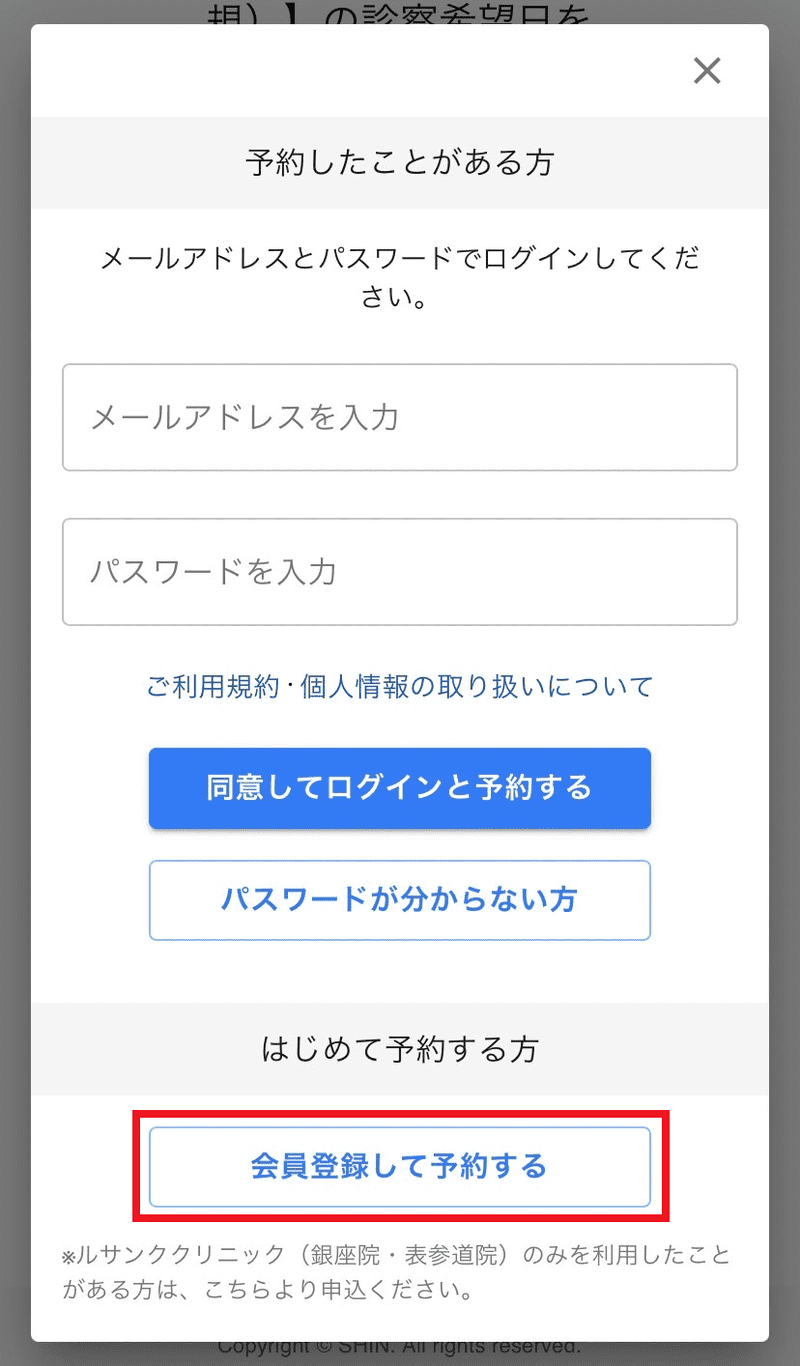Image resolution: width=800 pixels, height=1366 pixels.
Task: Close the login dialog with the X icon
Action: pos(707,71)
